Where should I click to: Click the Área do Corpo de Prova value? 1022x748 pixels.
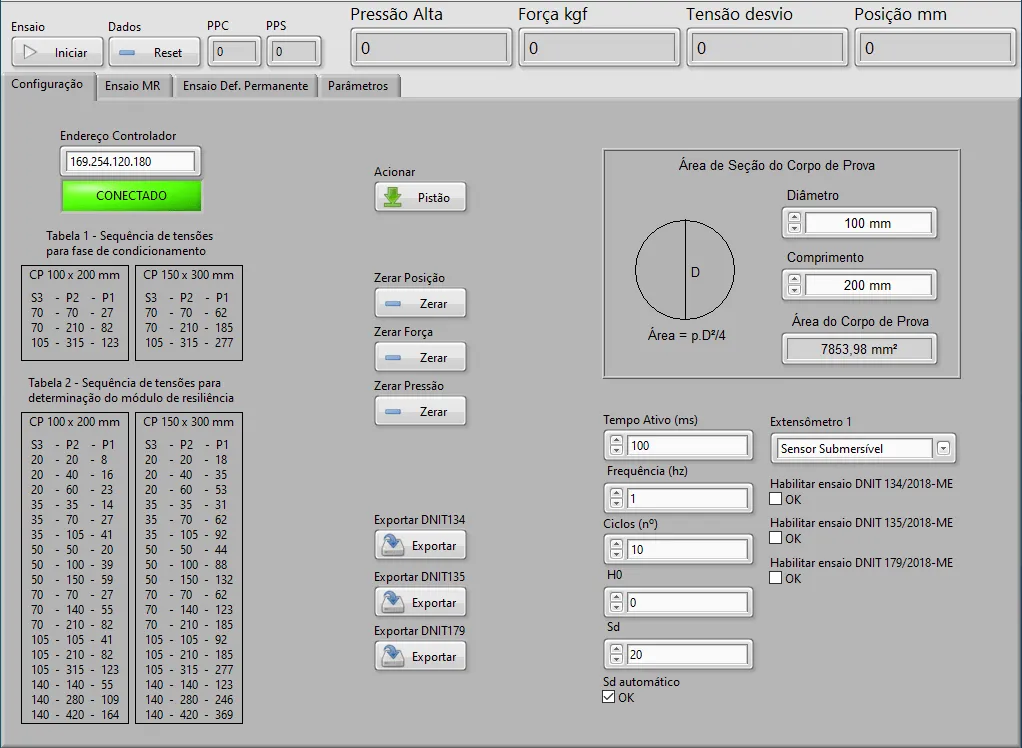click(x=859, y=349)
